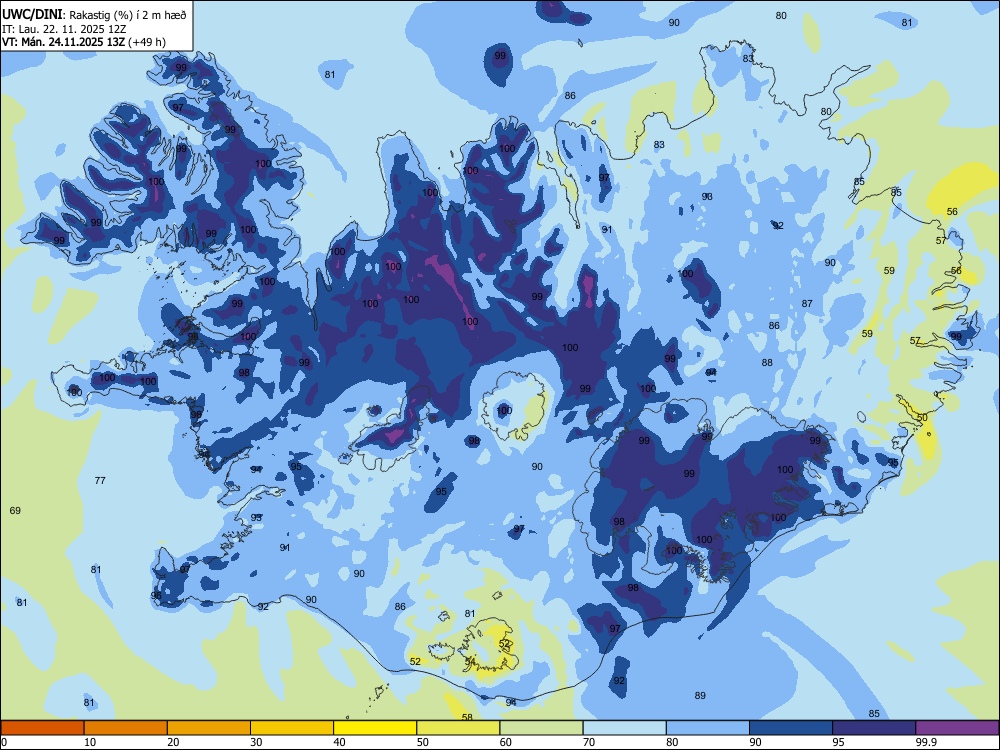Click the orange 10–20 legend swatch
Image resolution: width=1000 pixels, height=750 pixels.
[x=126, y=728]
